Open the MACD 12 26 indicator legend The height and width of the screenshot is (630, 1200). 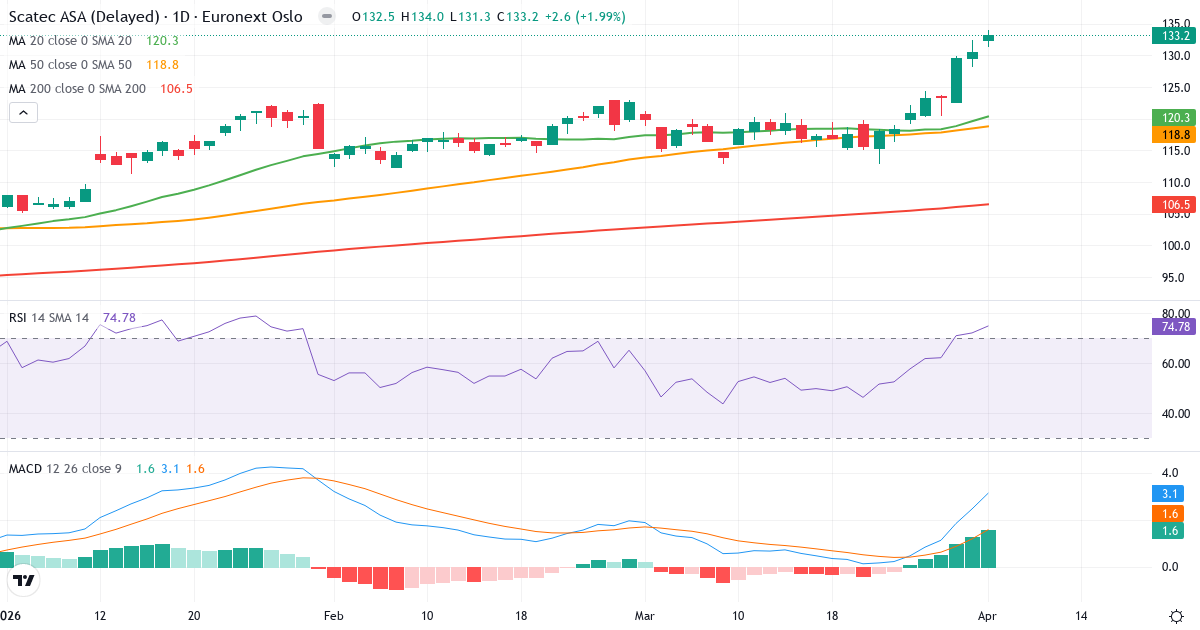(65, 468)
